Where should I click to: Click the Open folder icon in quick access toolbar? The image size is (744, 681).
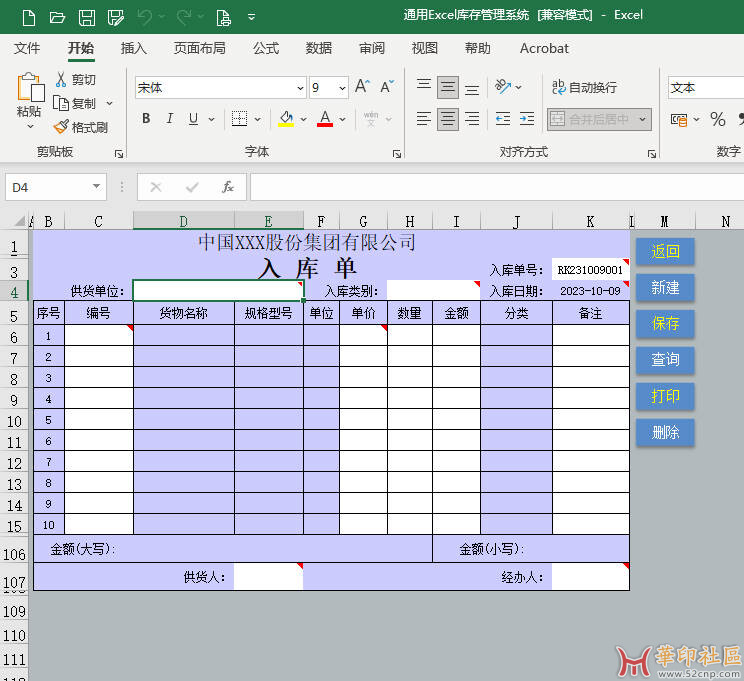pyautogui.click(x=57, y=18)
